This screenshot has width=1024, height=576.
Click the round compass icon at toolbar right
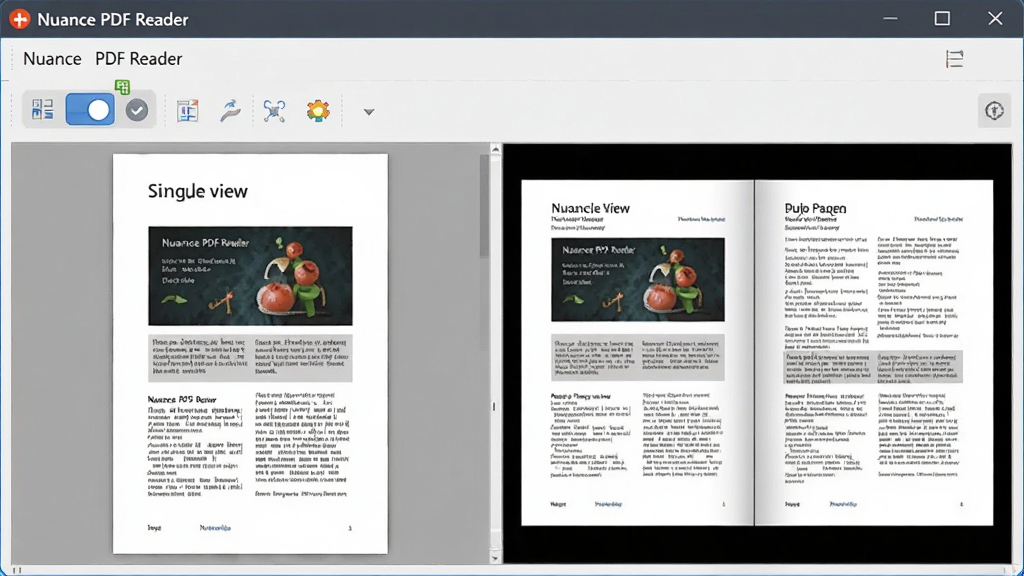point(995,110)
